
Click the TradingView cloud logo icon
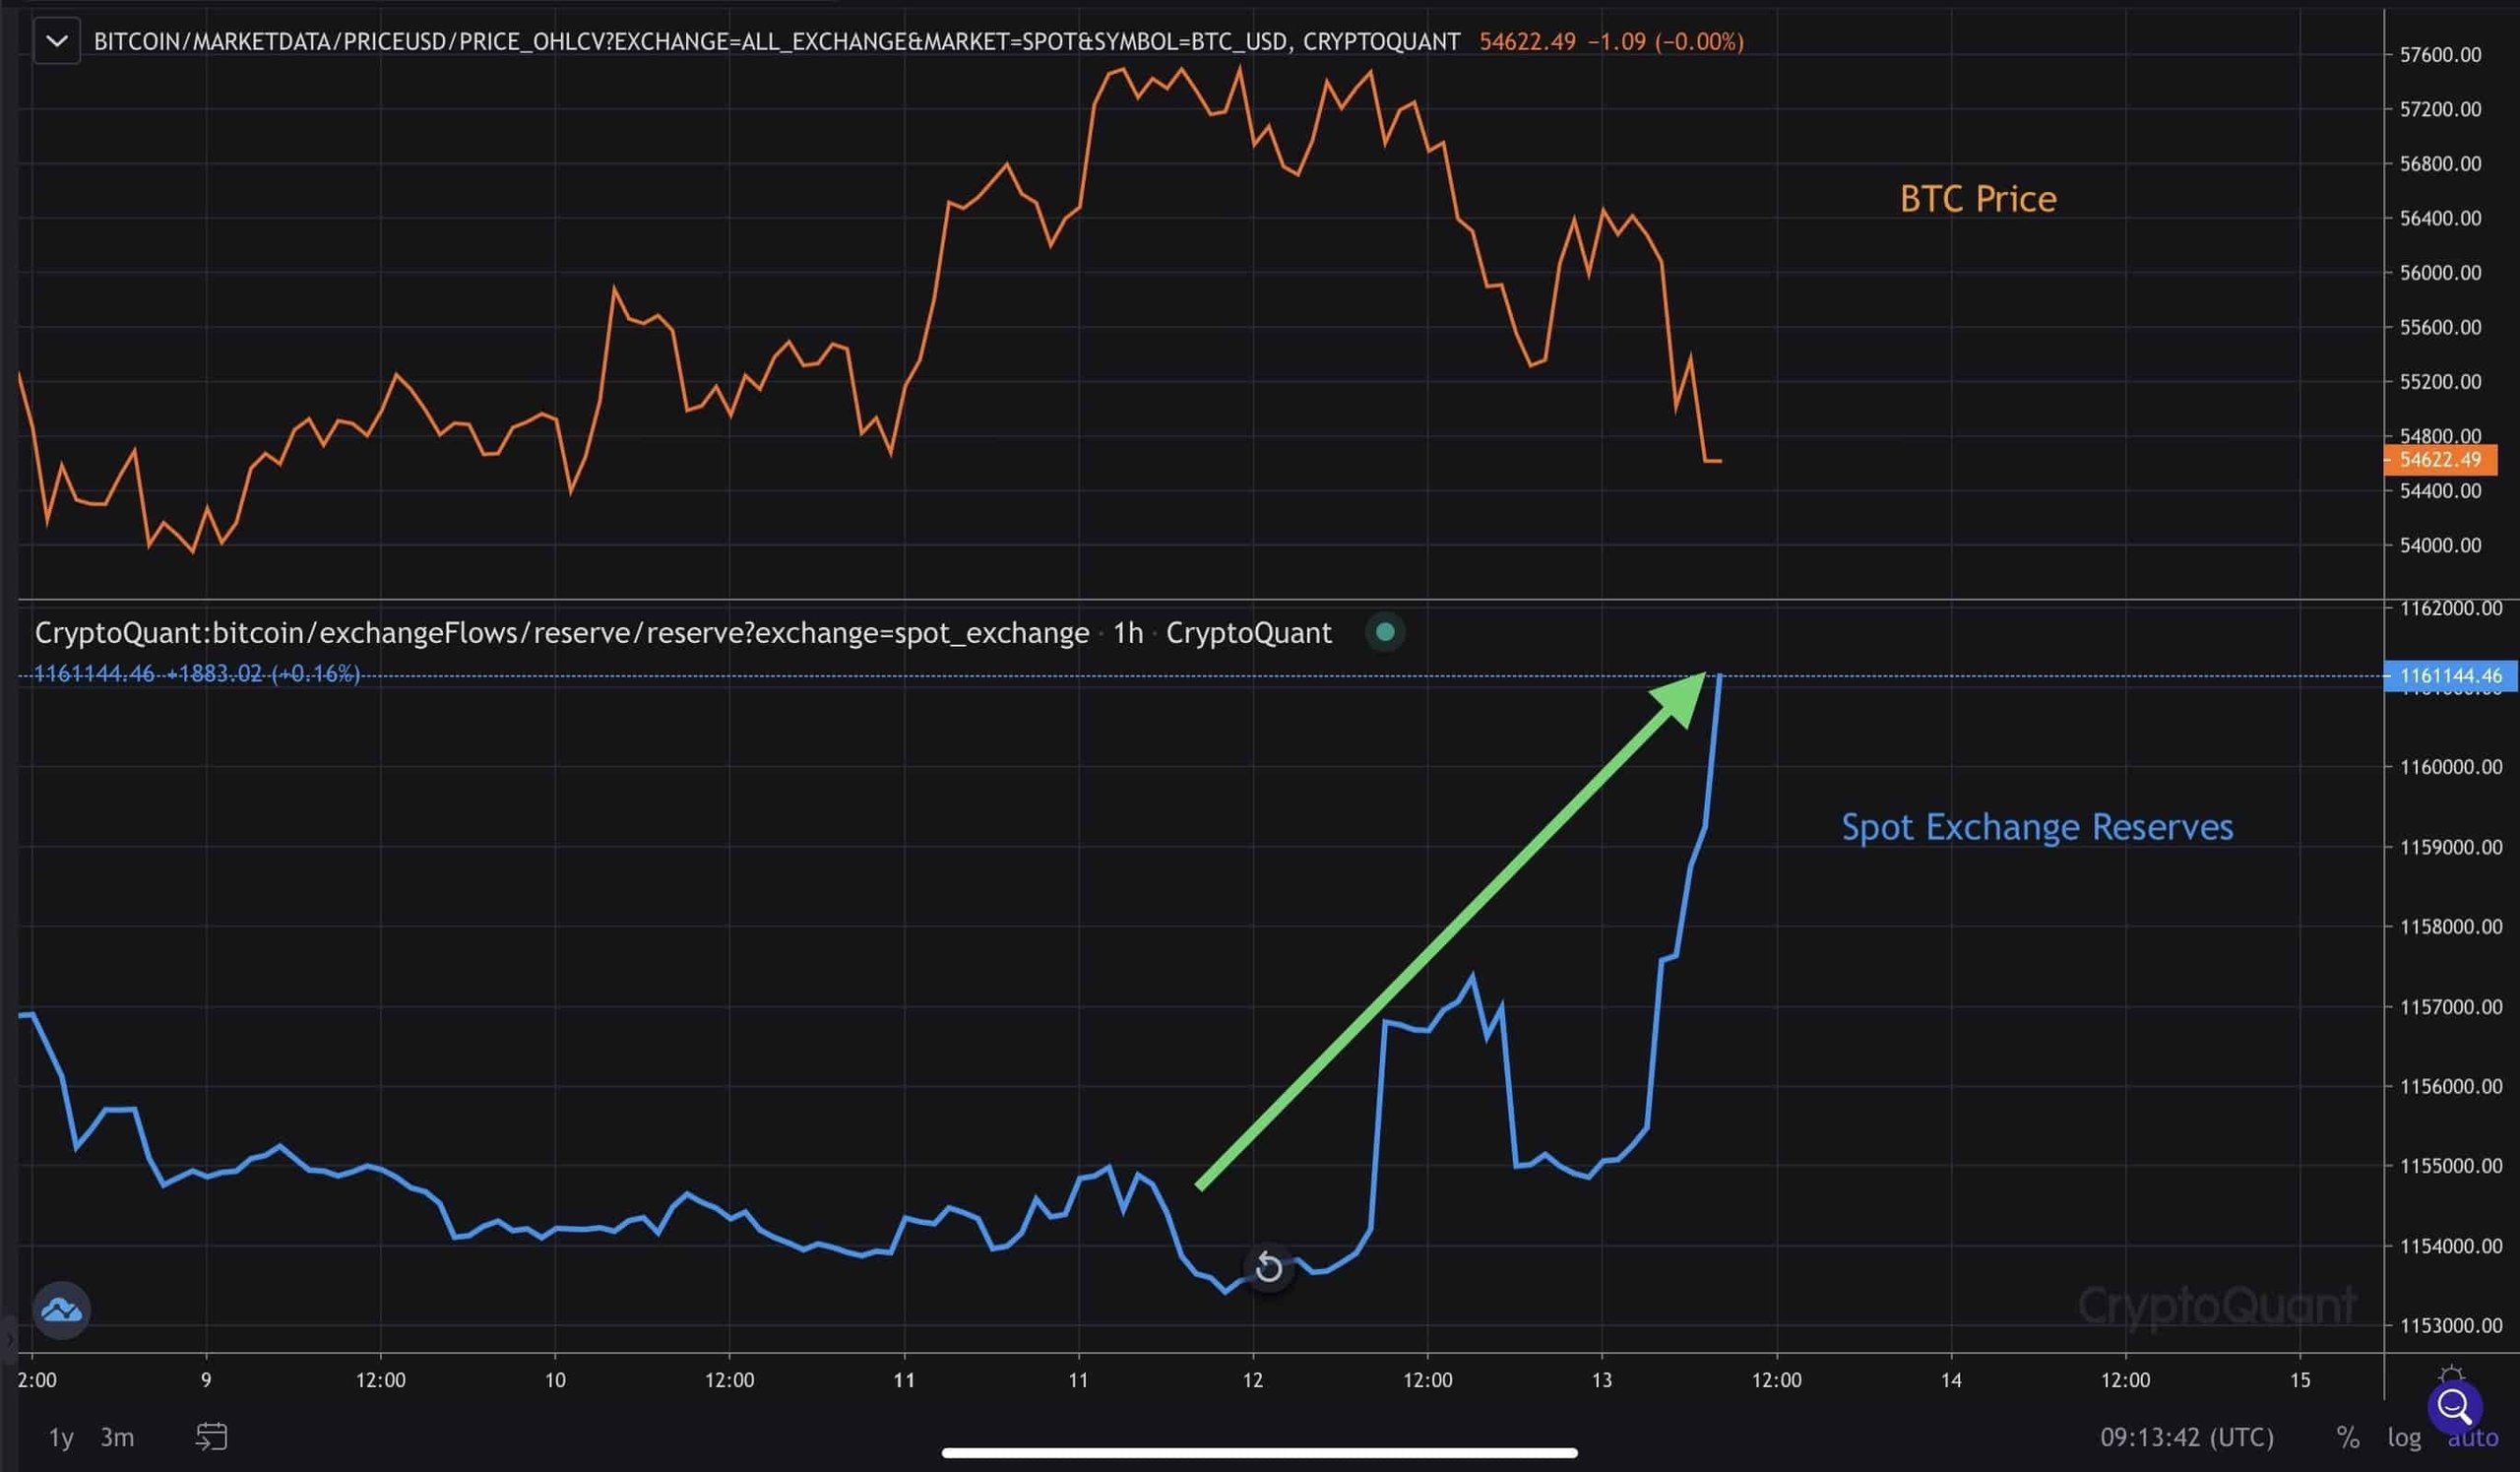(62, 1310)
